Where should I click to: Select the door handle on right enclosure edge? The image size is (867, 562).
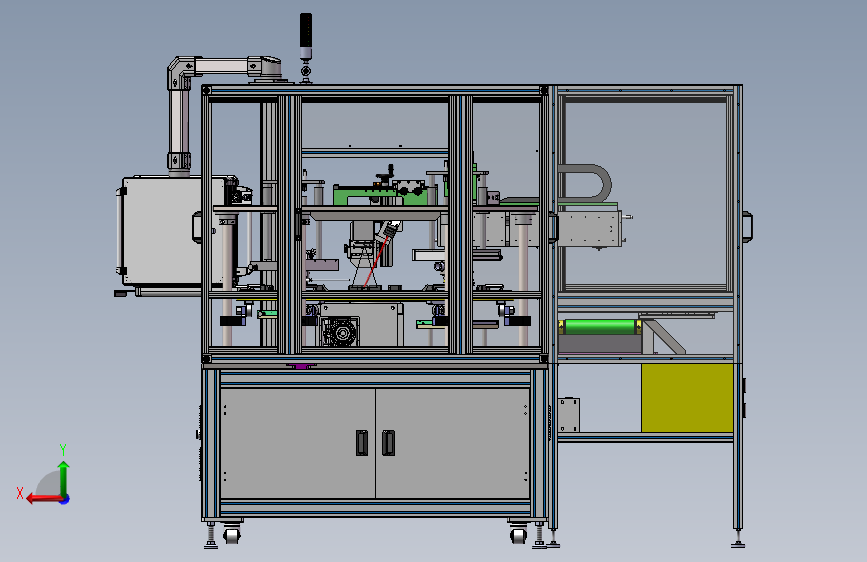coord(747,227)
